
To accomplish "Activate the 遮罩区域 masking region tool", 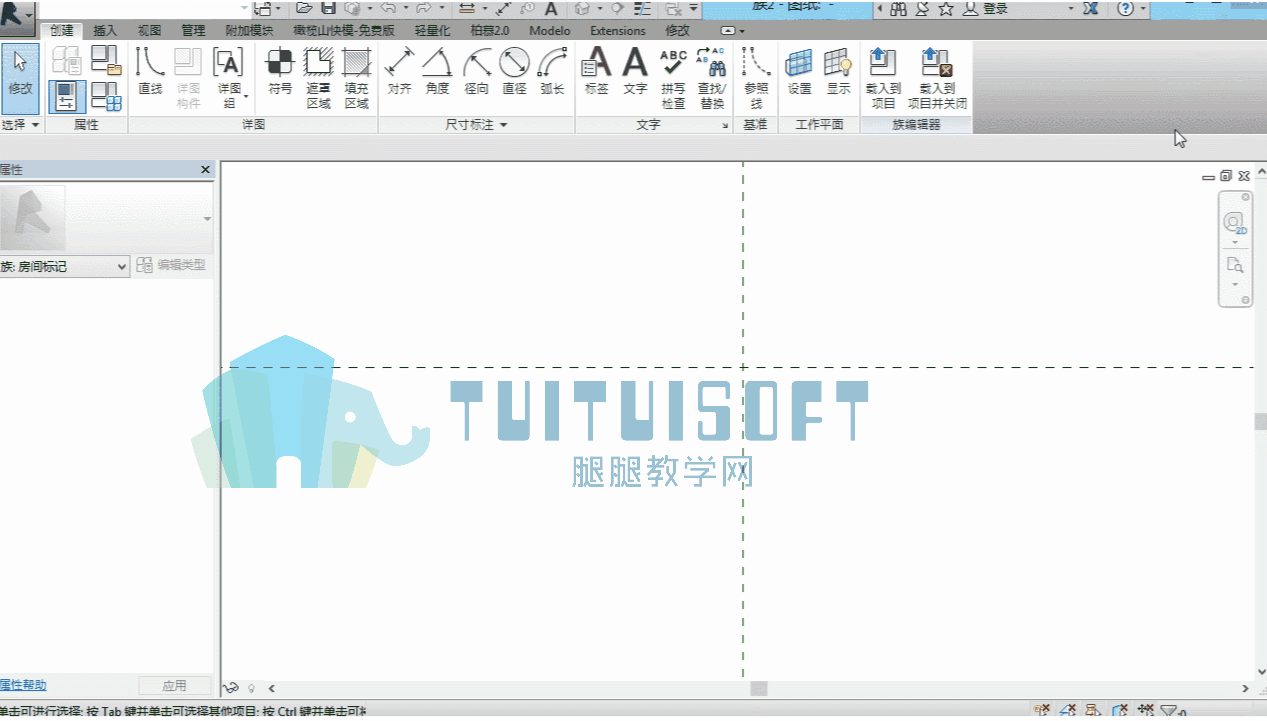I will click(x=319, y=78).
